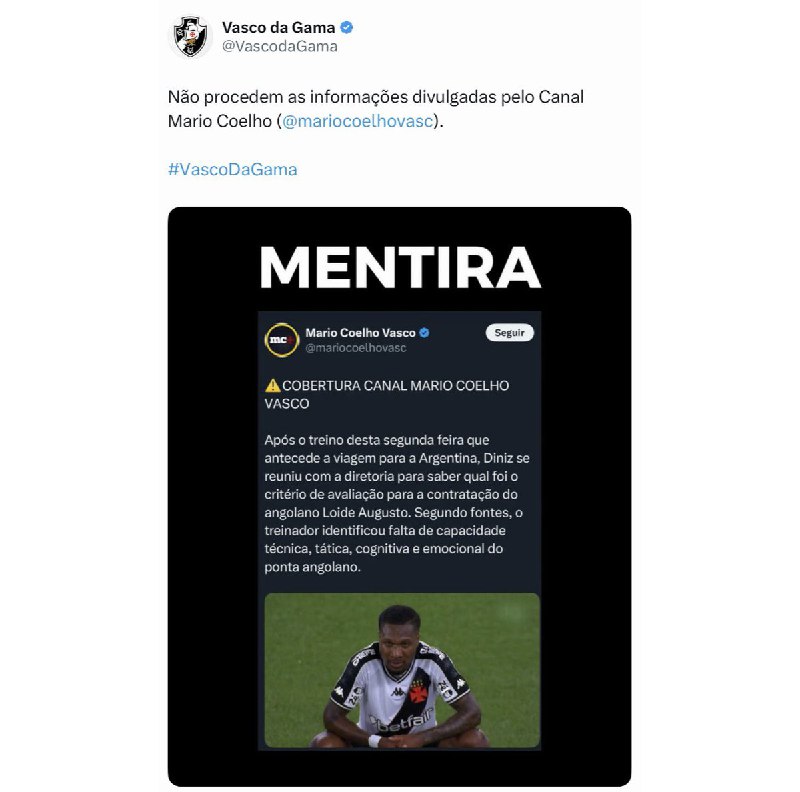The image size is (800, 792).
Task: Click the Vasco cross crest on the jersey
Action: tap(419, 690)
